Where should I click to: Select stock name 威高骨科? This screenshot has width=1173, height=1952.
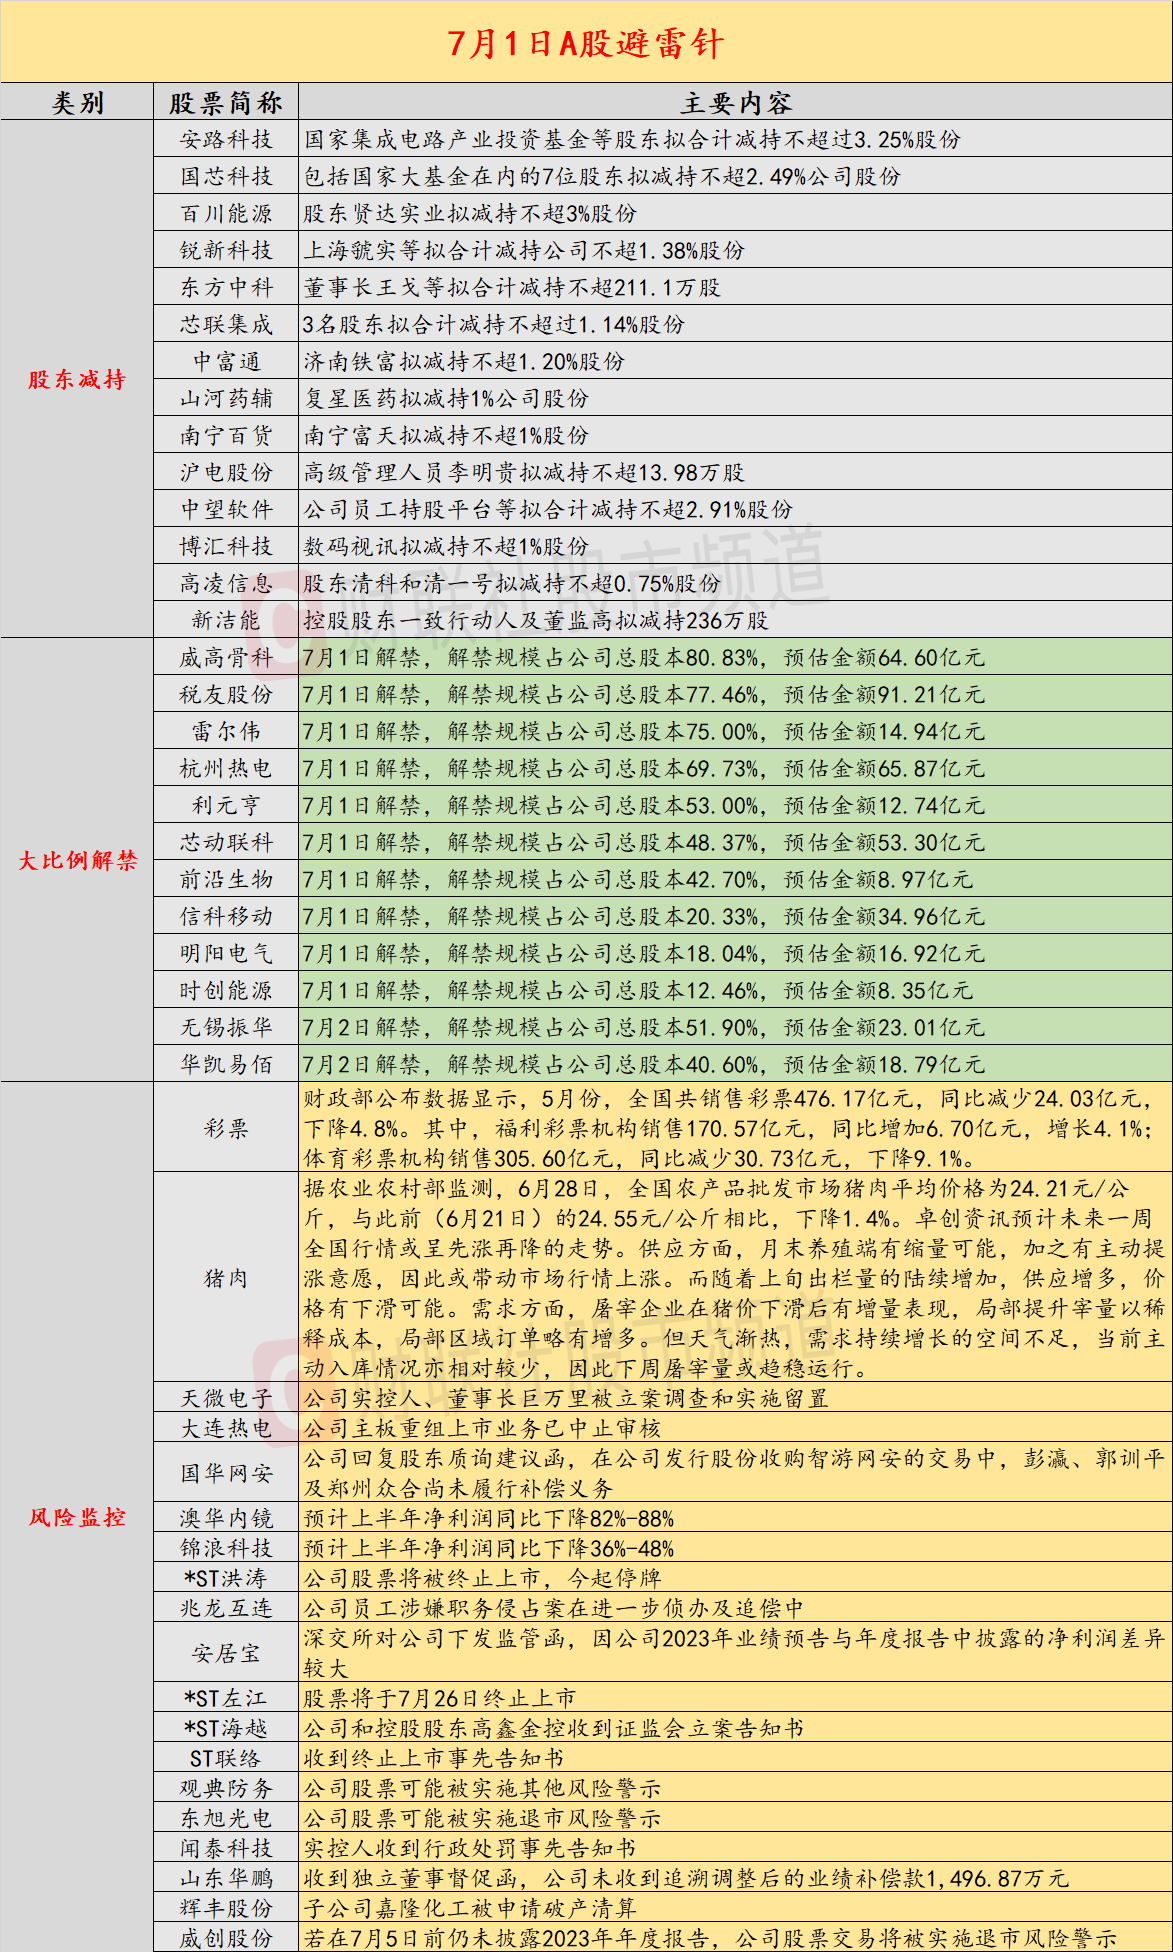pyautogui.click(x=226, y=658)
